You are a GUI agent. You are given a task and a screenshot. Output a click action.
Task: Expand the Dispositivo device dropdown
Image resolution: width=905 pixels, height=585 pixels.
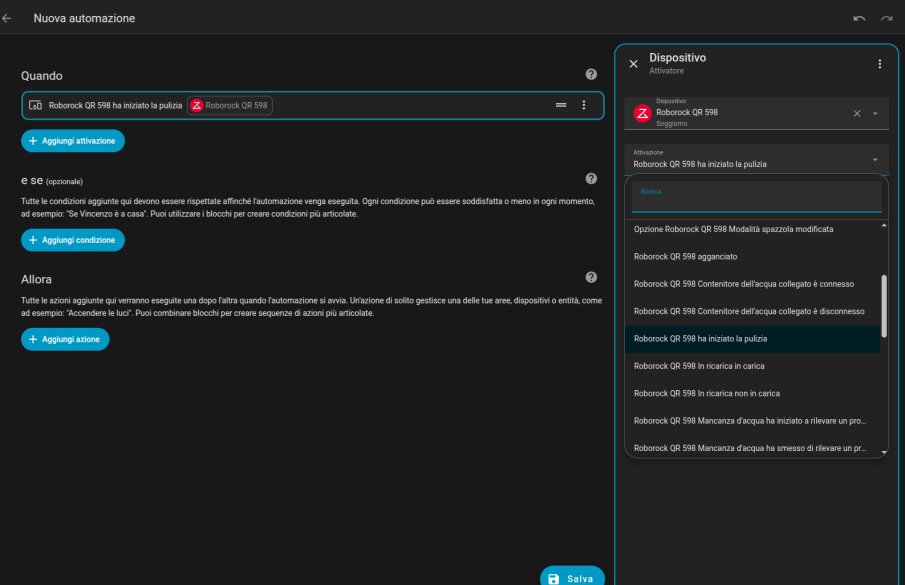[x=875, y=113]
